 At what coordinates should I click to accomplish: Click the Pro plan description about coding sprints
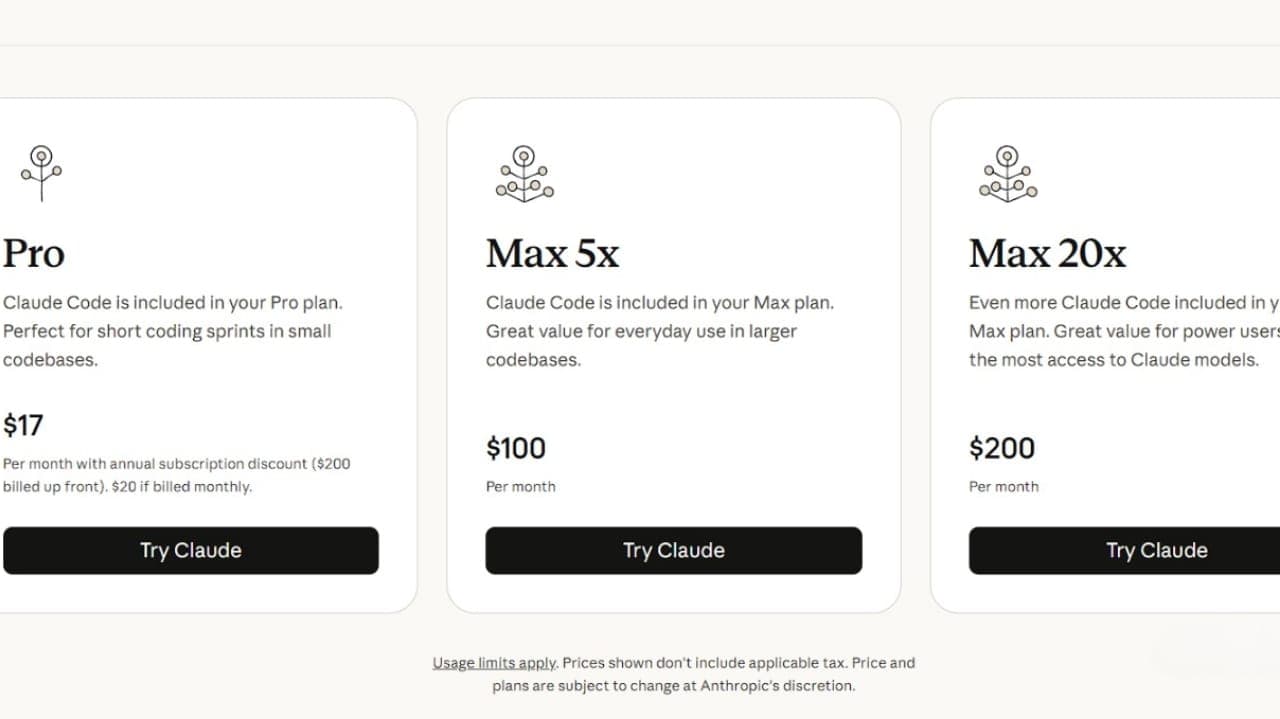[x=173, y=331]
